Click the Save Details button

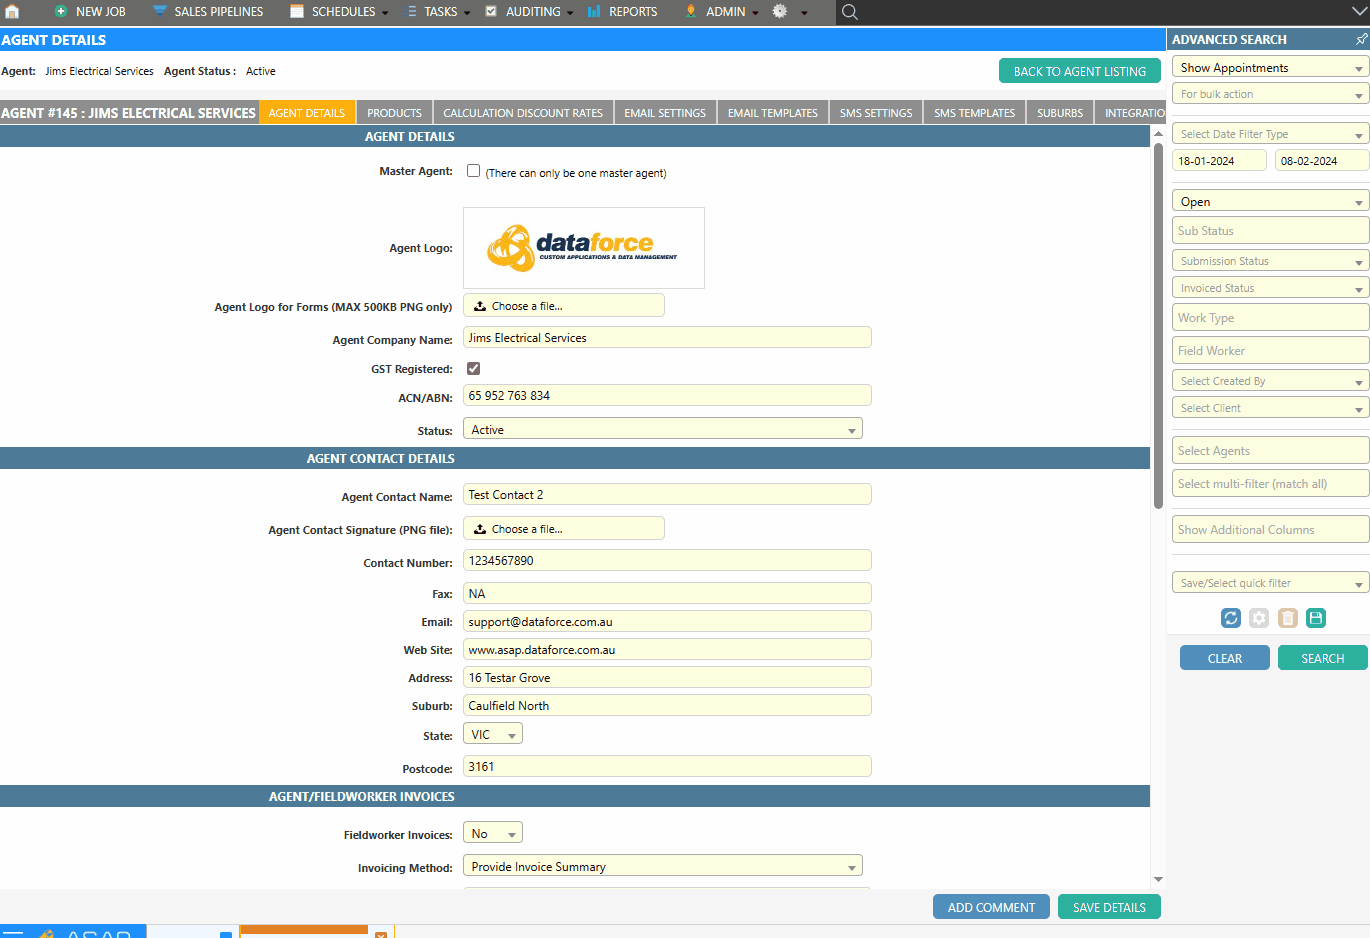[1109, 907]
